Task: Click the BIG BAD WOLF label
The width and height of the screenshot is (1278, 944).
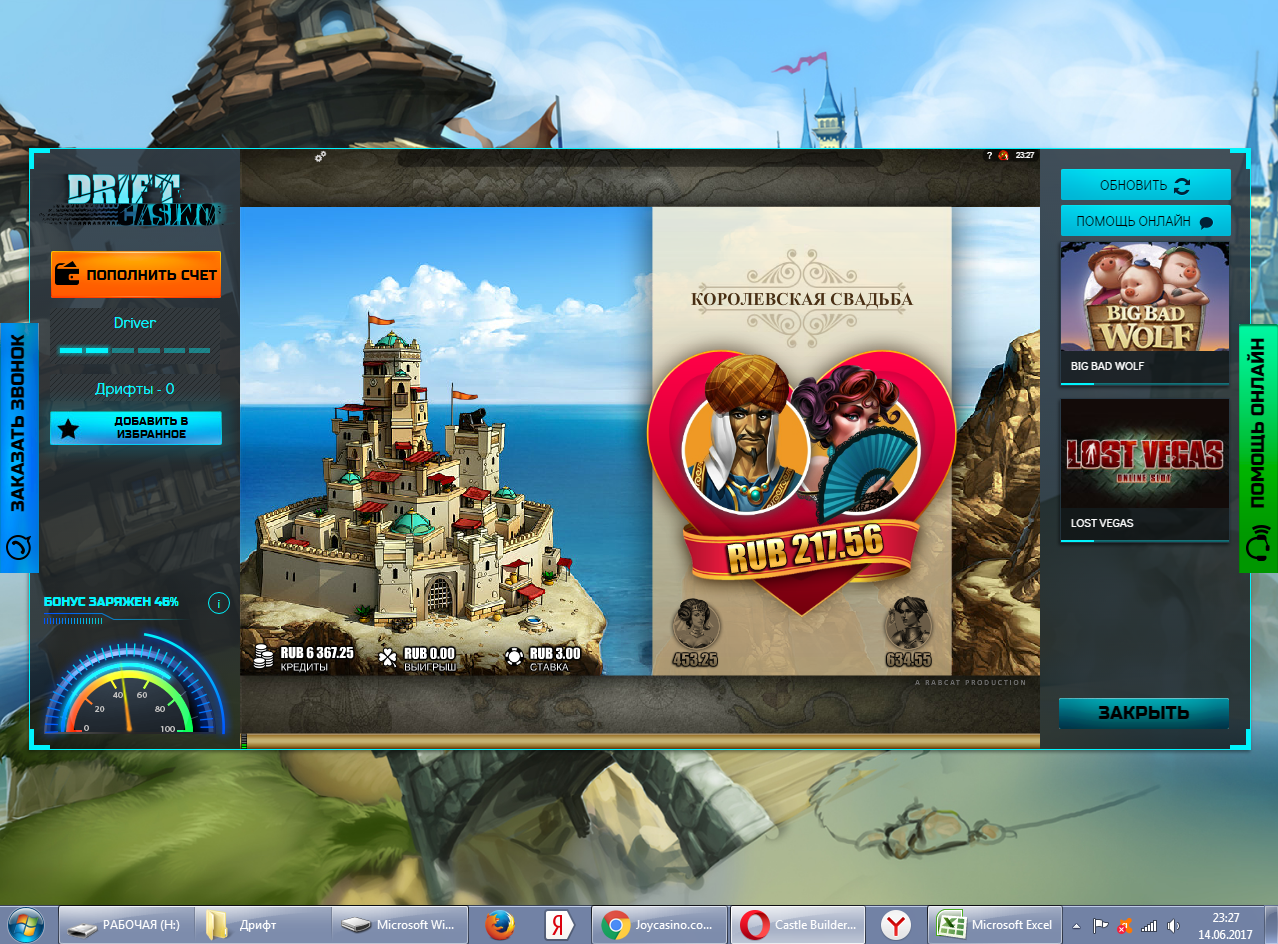Action: 1107,366
